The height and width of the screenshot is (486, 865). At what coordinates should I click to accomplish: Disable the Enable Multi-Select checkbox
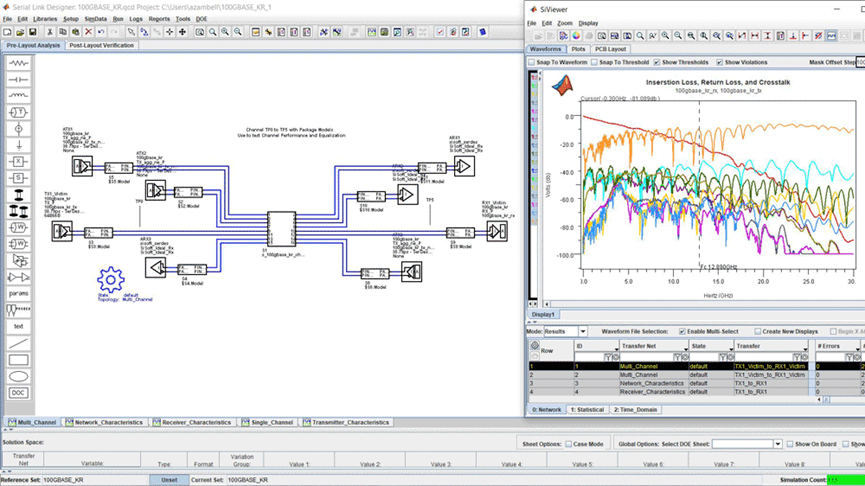click(682, 332)
